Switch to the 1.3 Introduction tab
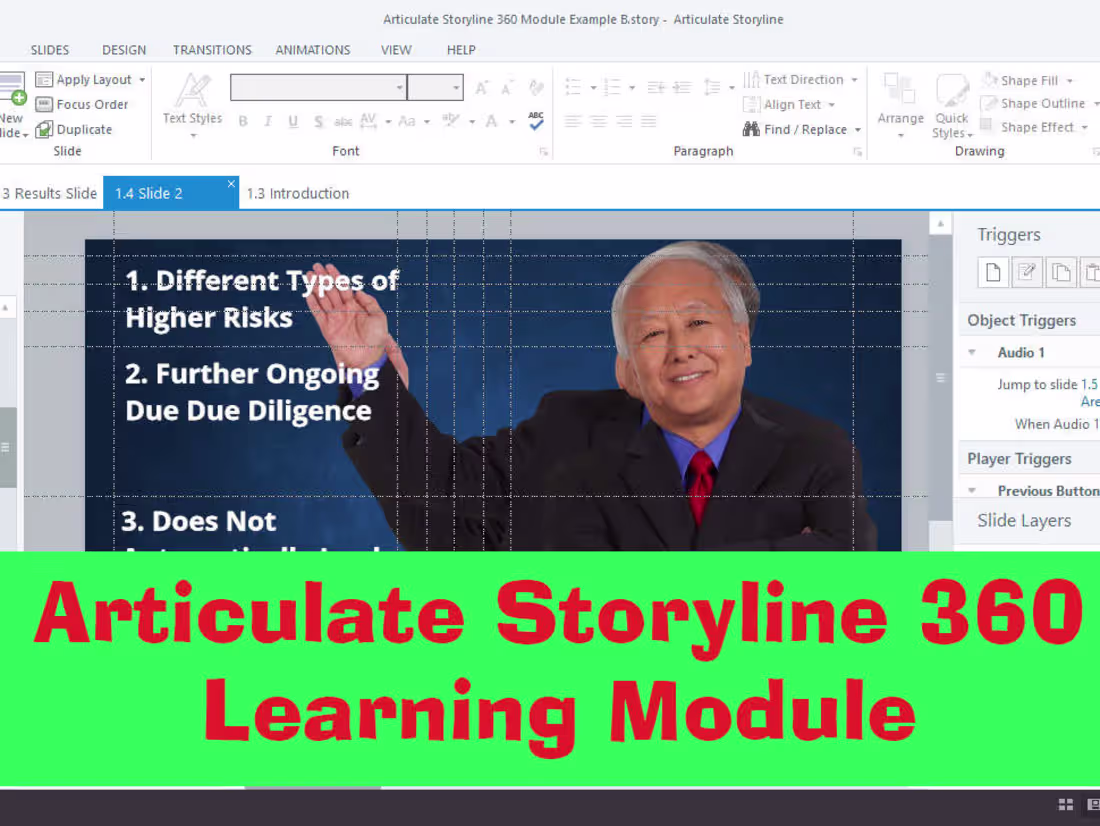This screenshot has width=1100, height=826. [x=297, y=194]
